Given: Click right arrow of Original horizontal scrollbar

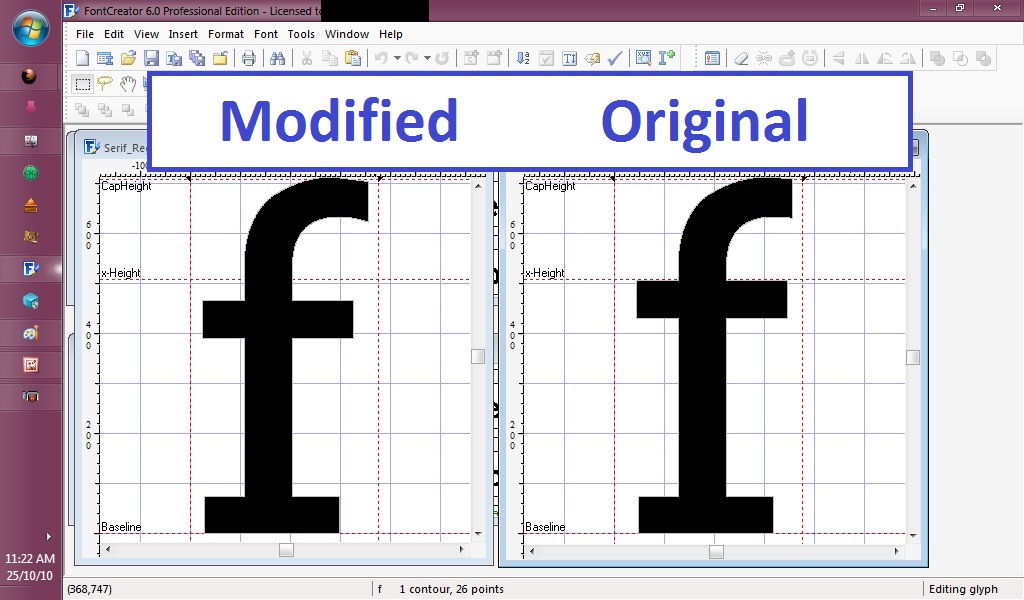Looking at the screenshot, I should tap(896, 552).
